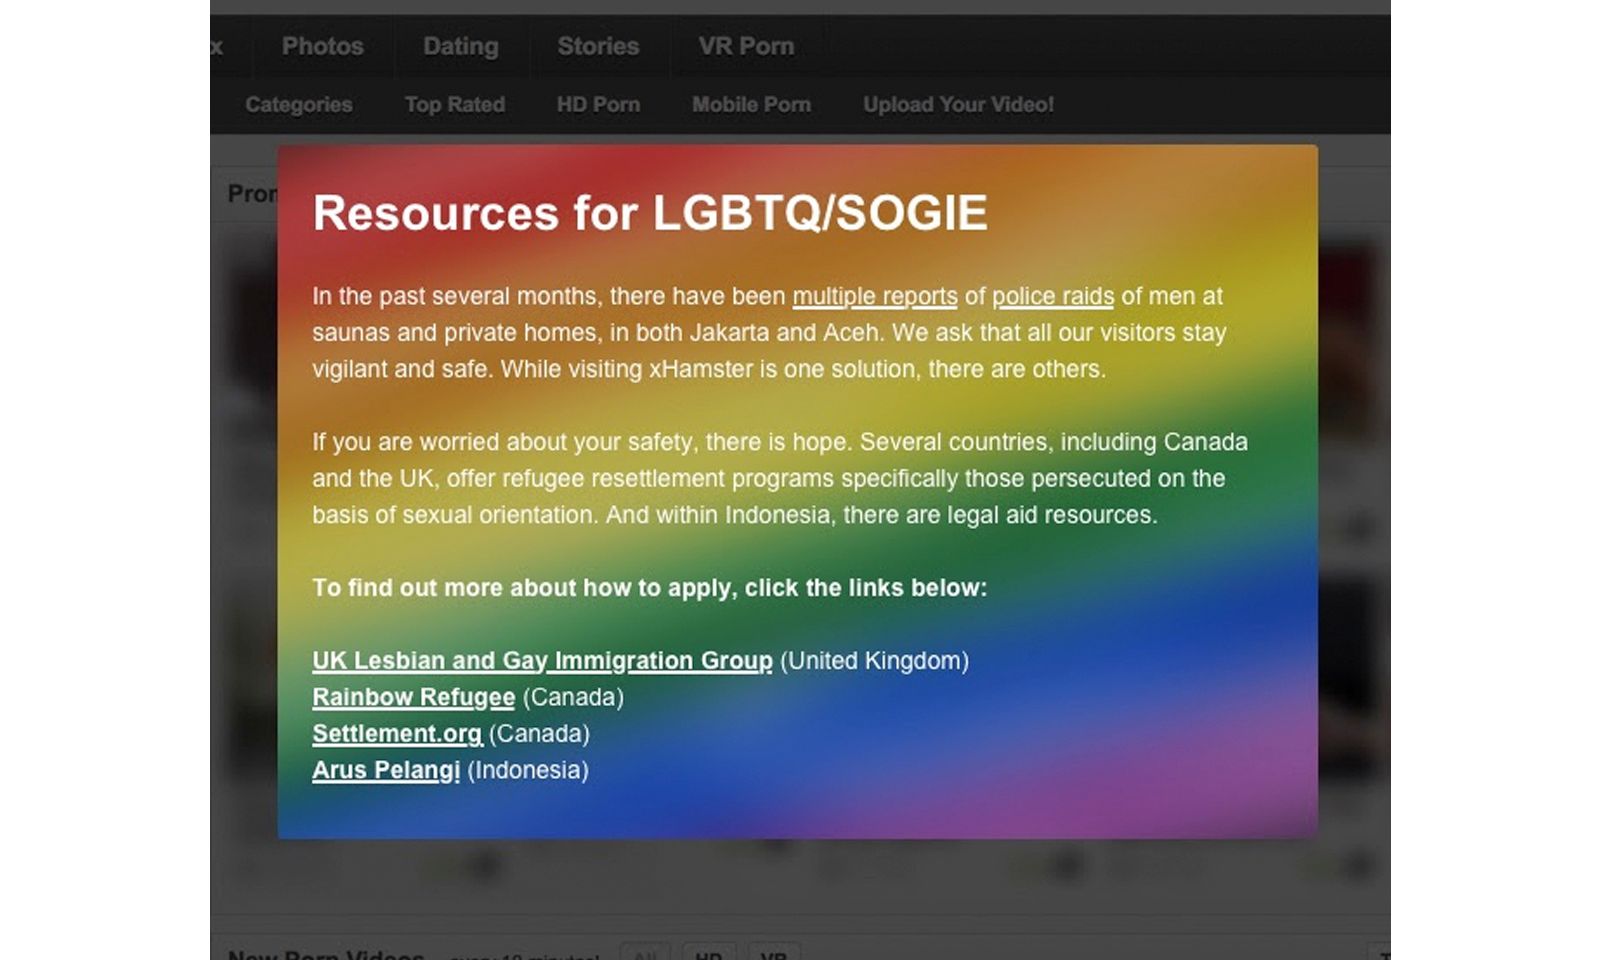Select Categories in the sub-navigation
The image size is (1600, 960).
pos(299,104)
